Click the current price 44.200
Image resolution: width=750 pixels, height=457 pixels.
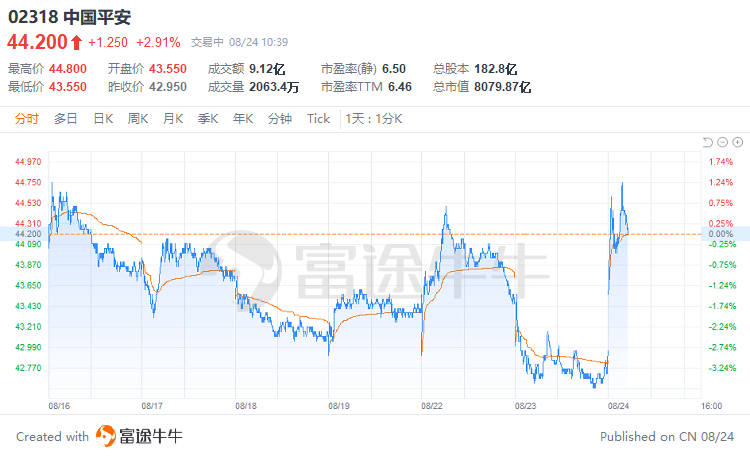point(37,42)
